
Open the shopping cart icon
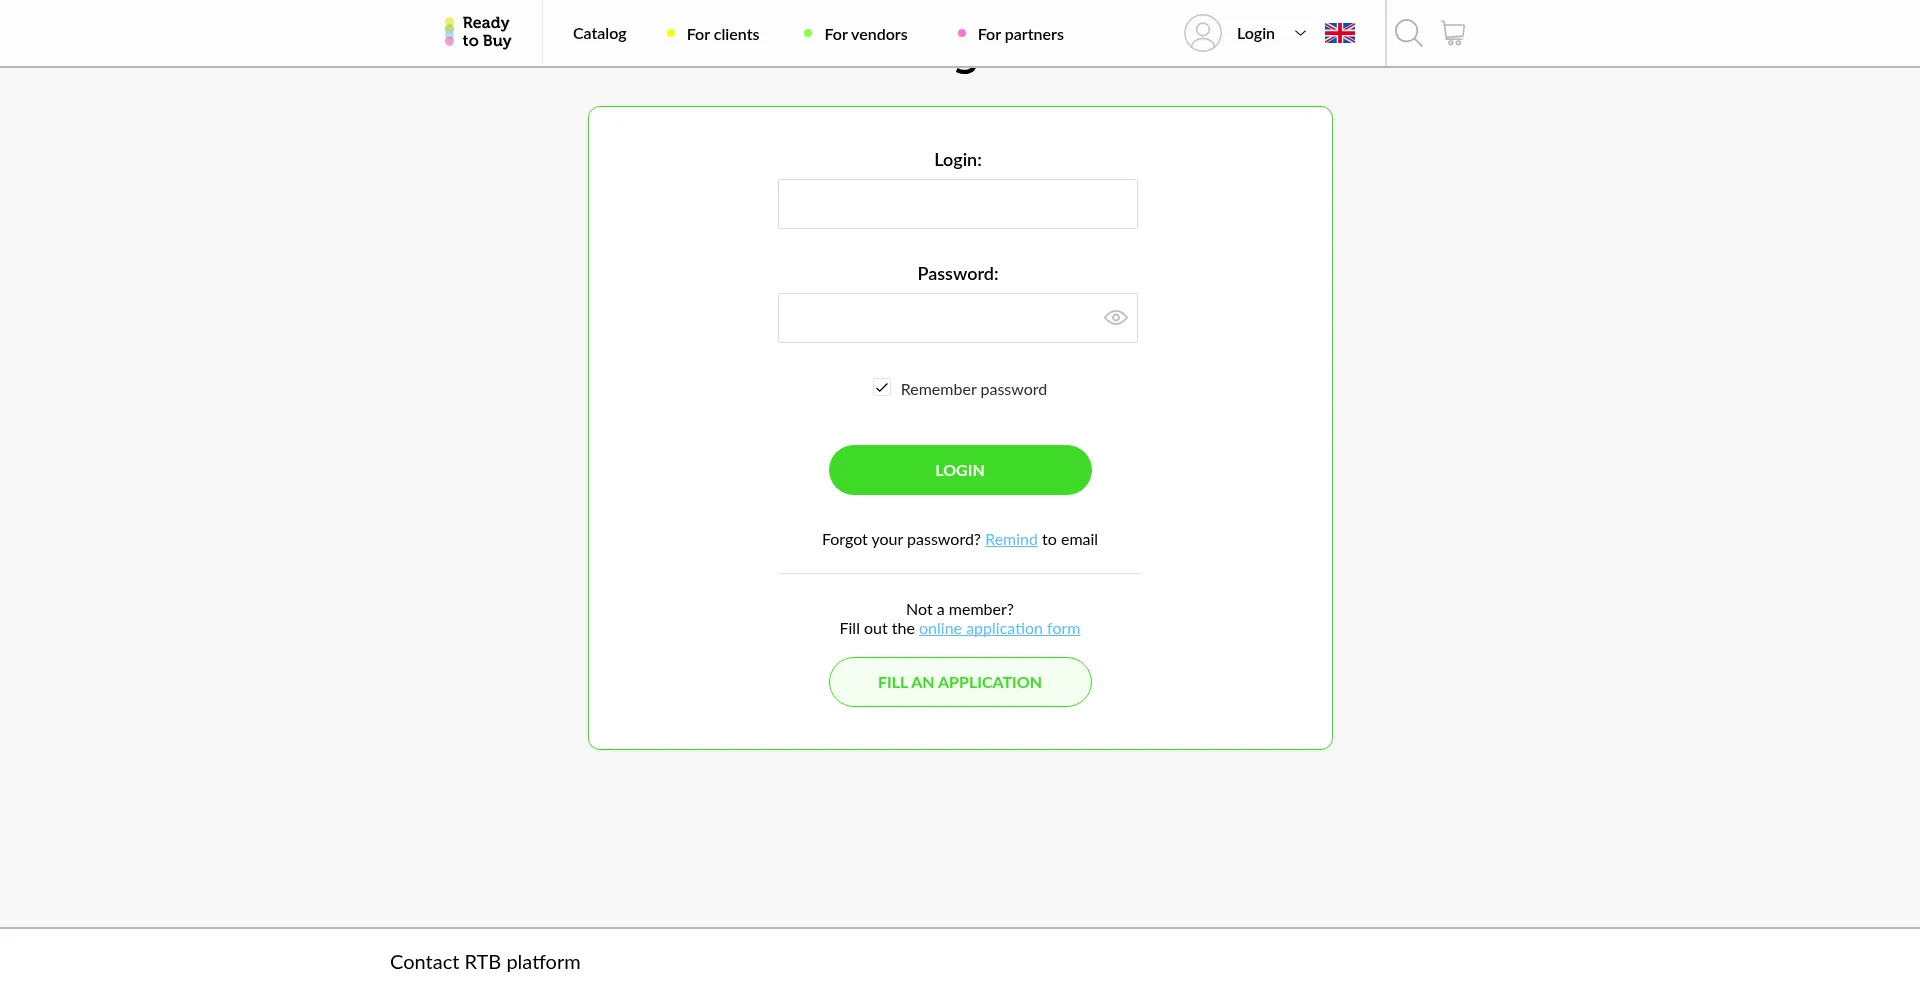pyautogui.click(x=1453, y=33)
